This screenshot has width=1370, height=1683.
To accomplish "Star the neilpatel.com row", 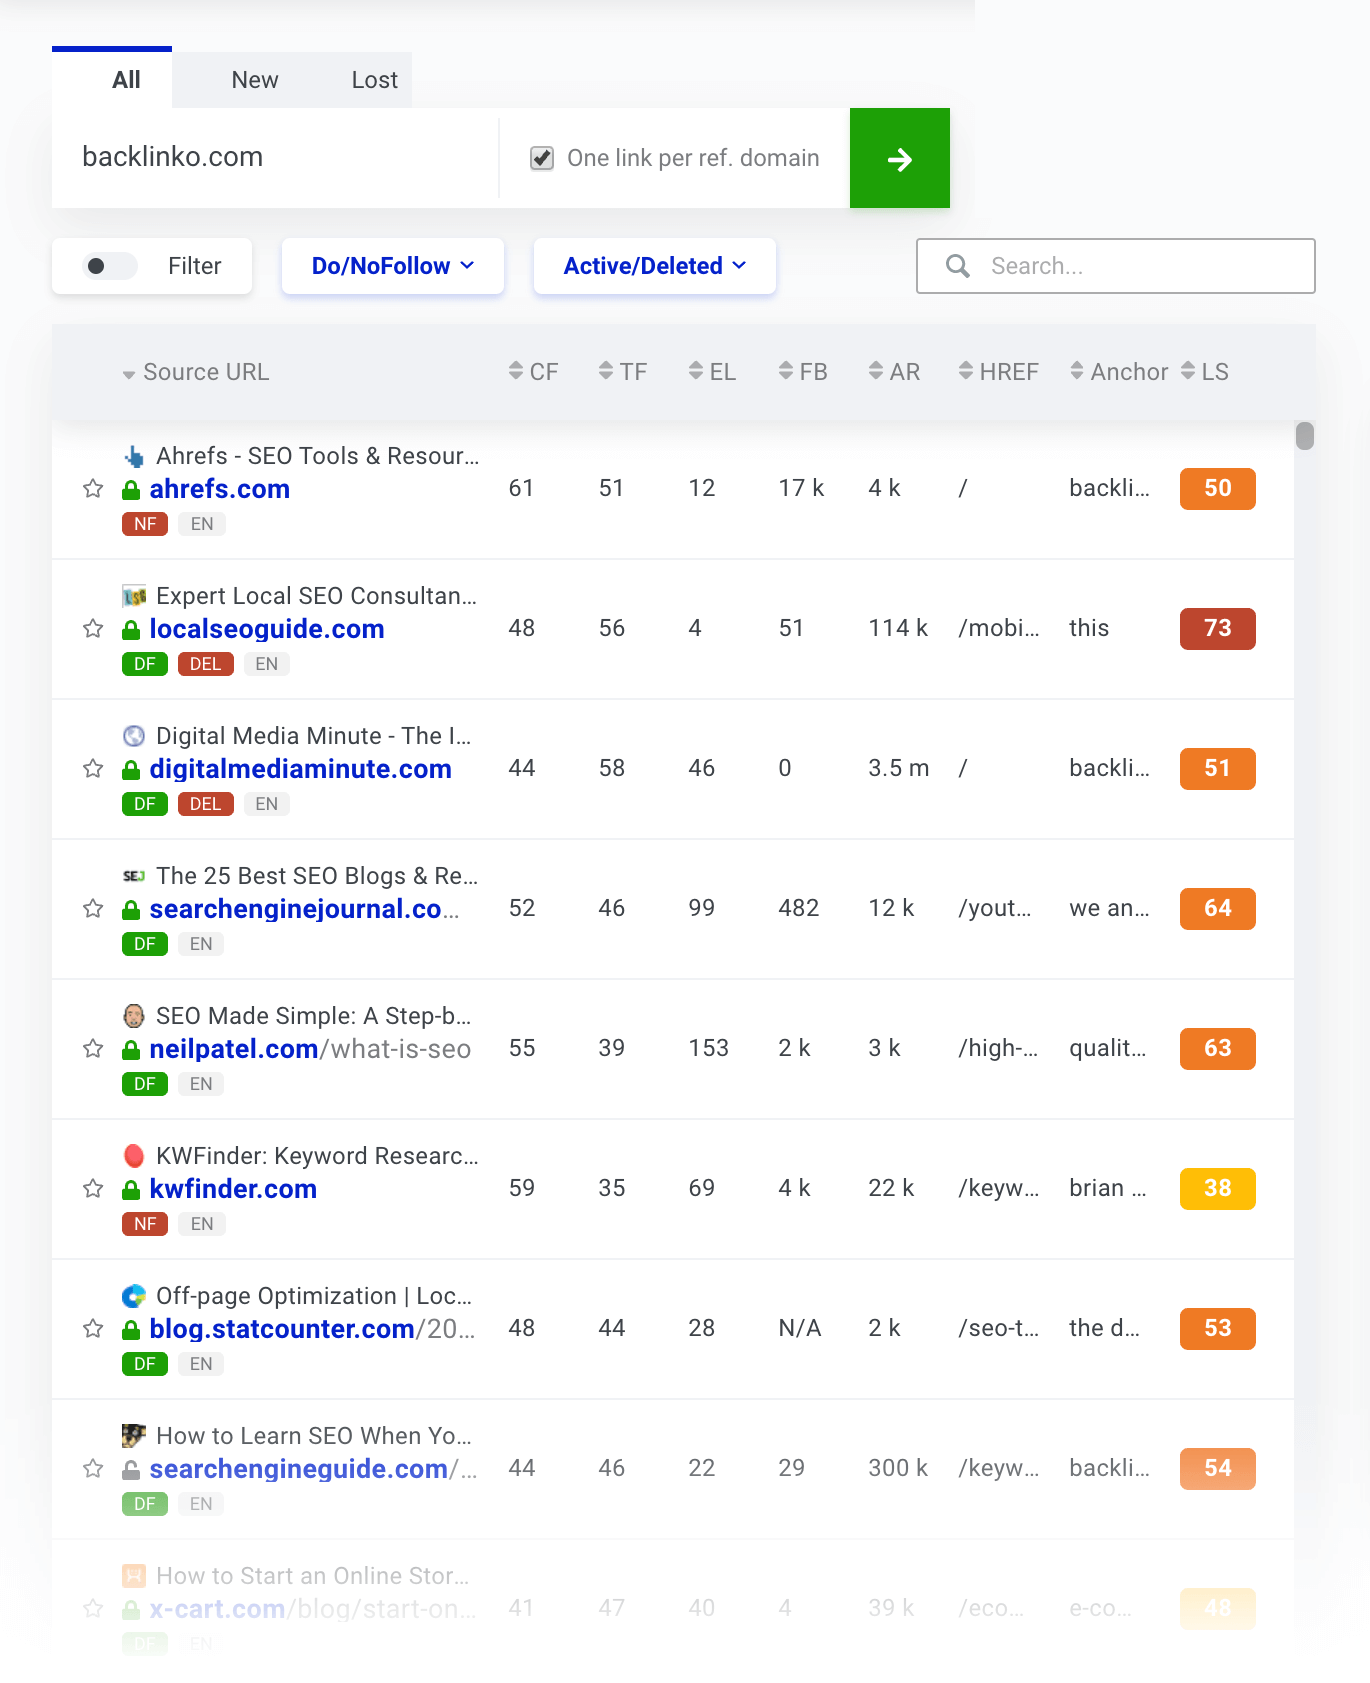I will coord(93,1049).
